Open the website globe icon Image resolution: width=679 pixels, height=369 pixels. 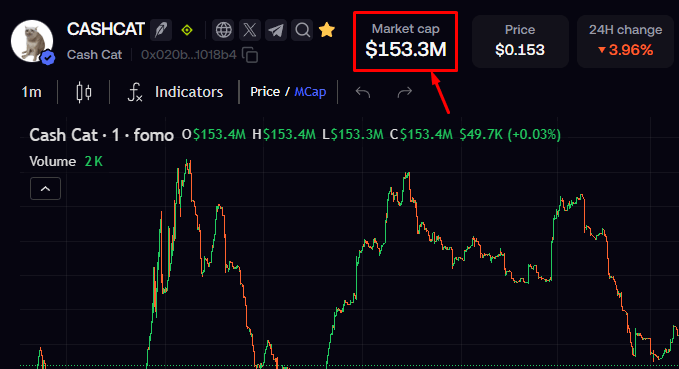tap(223, 30)
